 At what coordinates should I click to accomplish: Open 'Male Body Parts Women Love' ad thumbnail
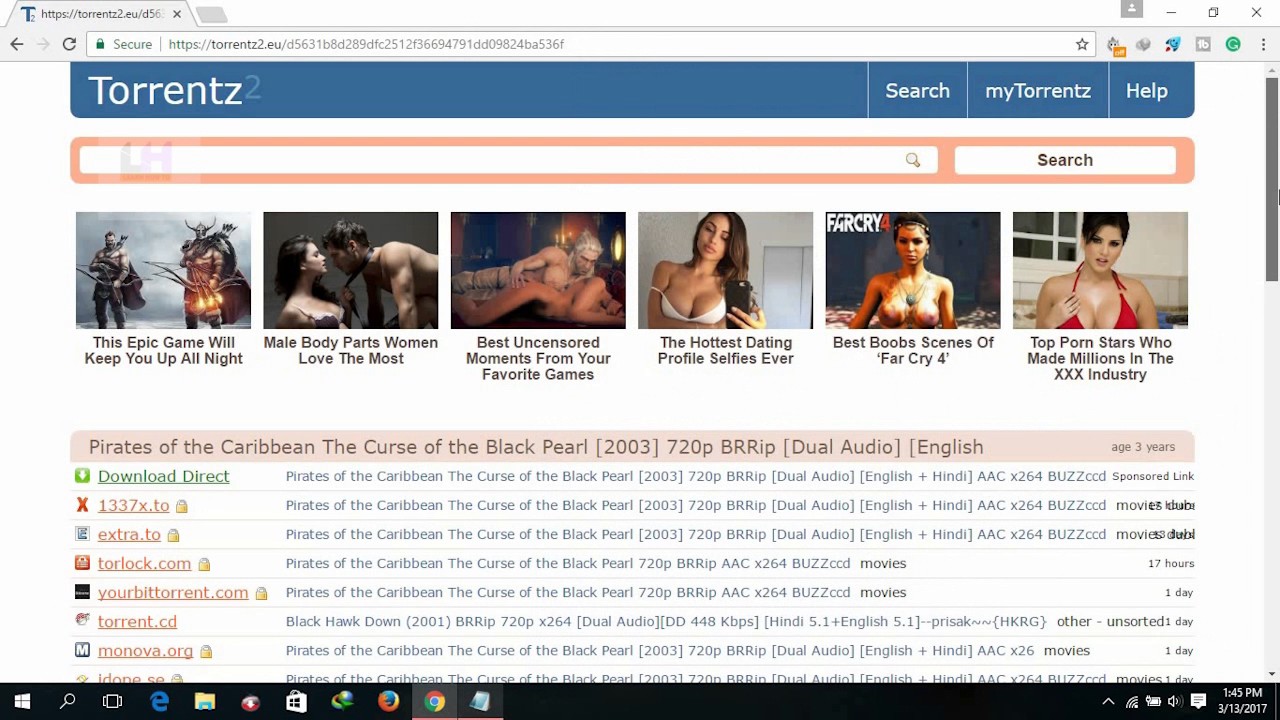click(x=350, y=270)
